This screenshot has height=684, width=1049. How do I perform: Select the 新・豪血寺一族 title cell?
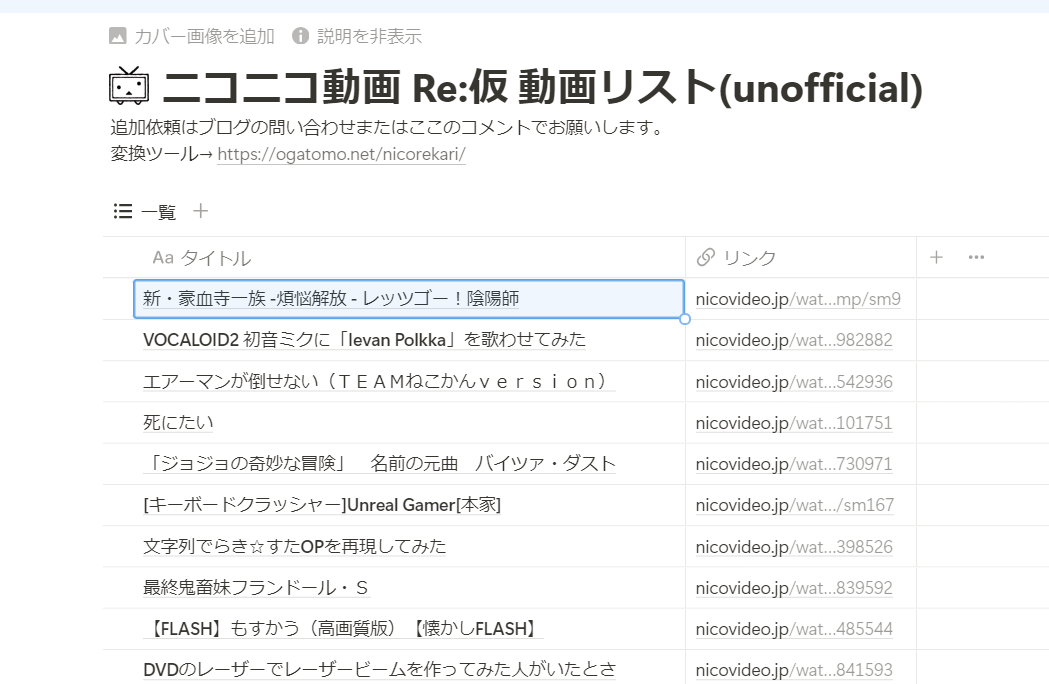tap(409, 299)
